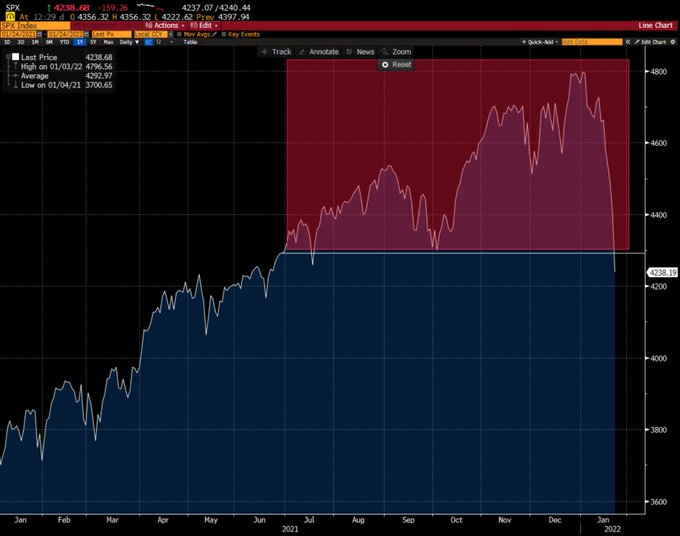Click the start date 01/24/2021 field

click(19, 34)
